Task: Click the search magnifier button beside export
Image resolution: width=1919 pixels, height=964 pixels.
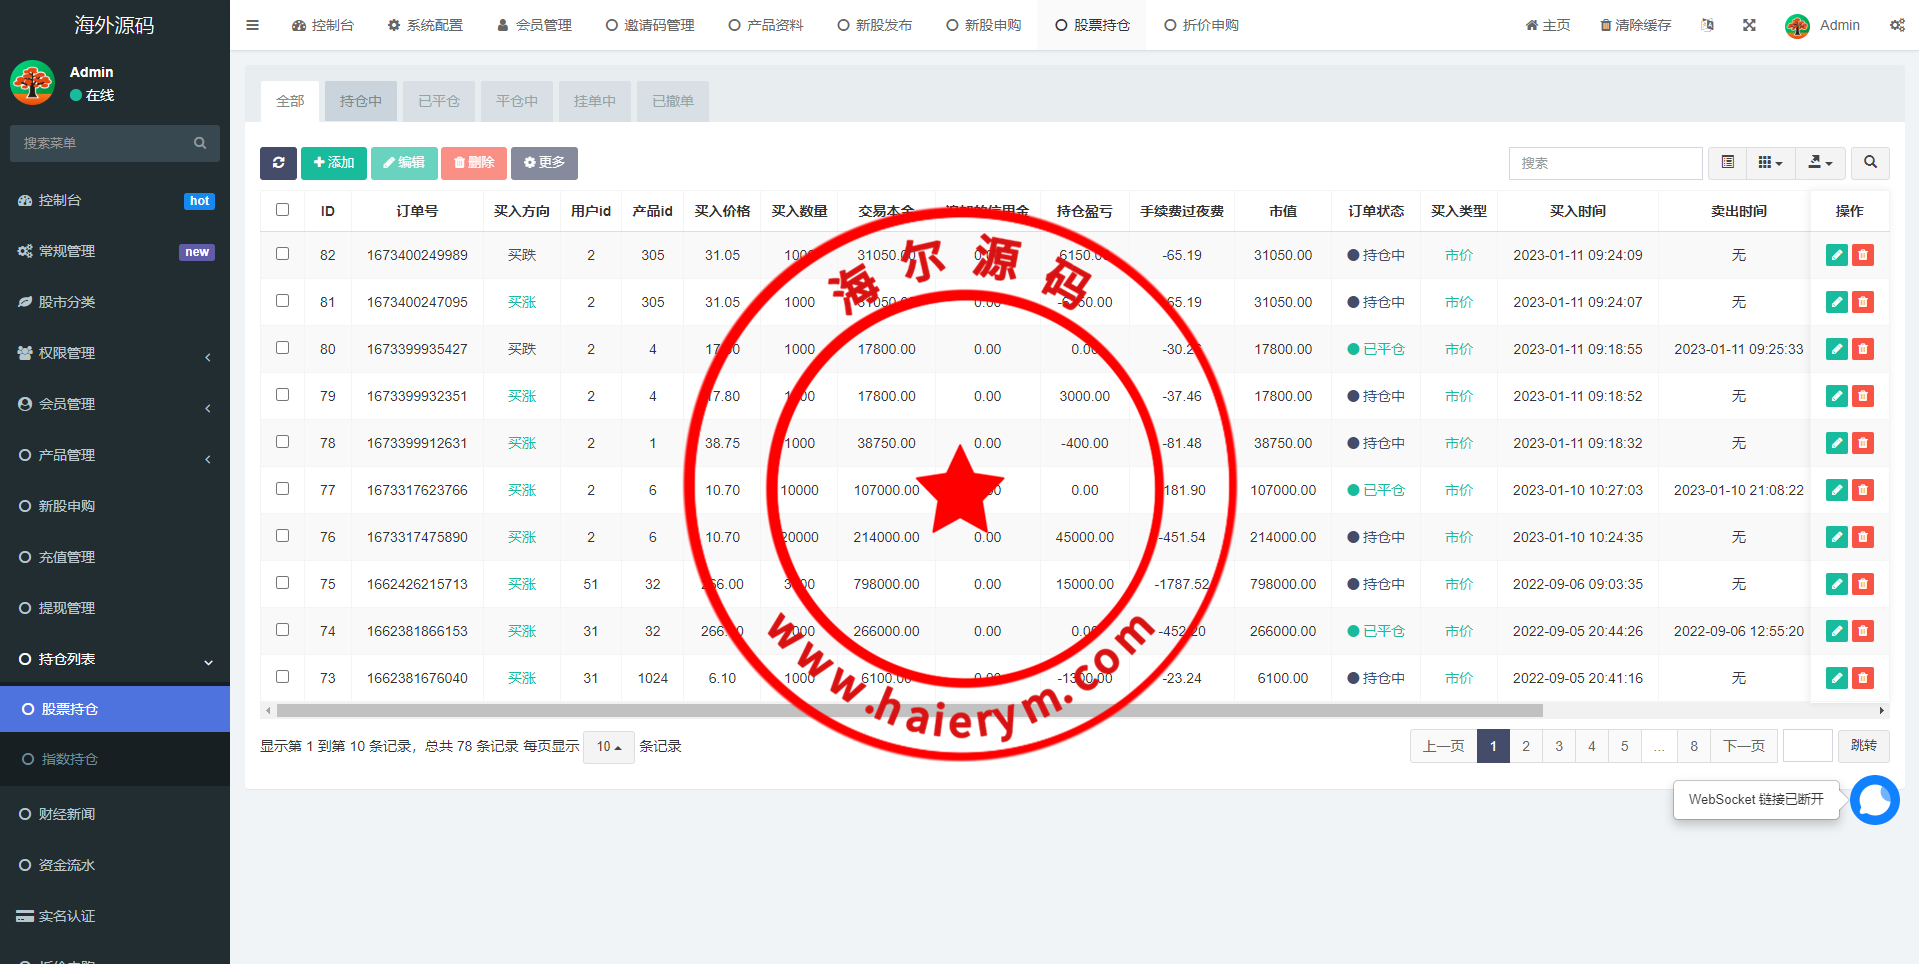Action: [1870, 163]
